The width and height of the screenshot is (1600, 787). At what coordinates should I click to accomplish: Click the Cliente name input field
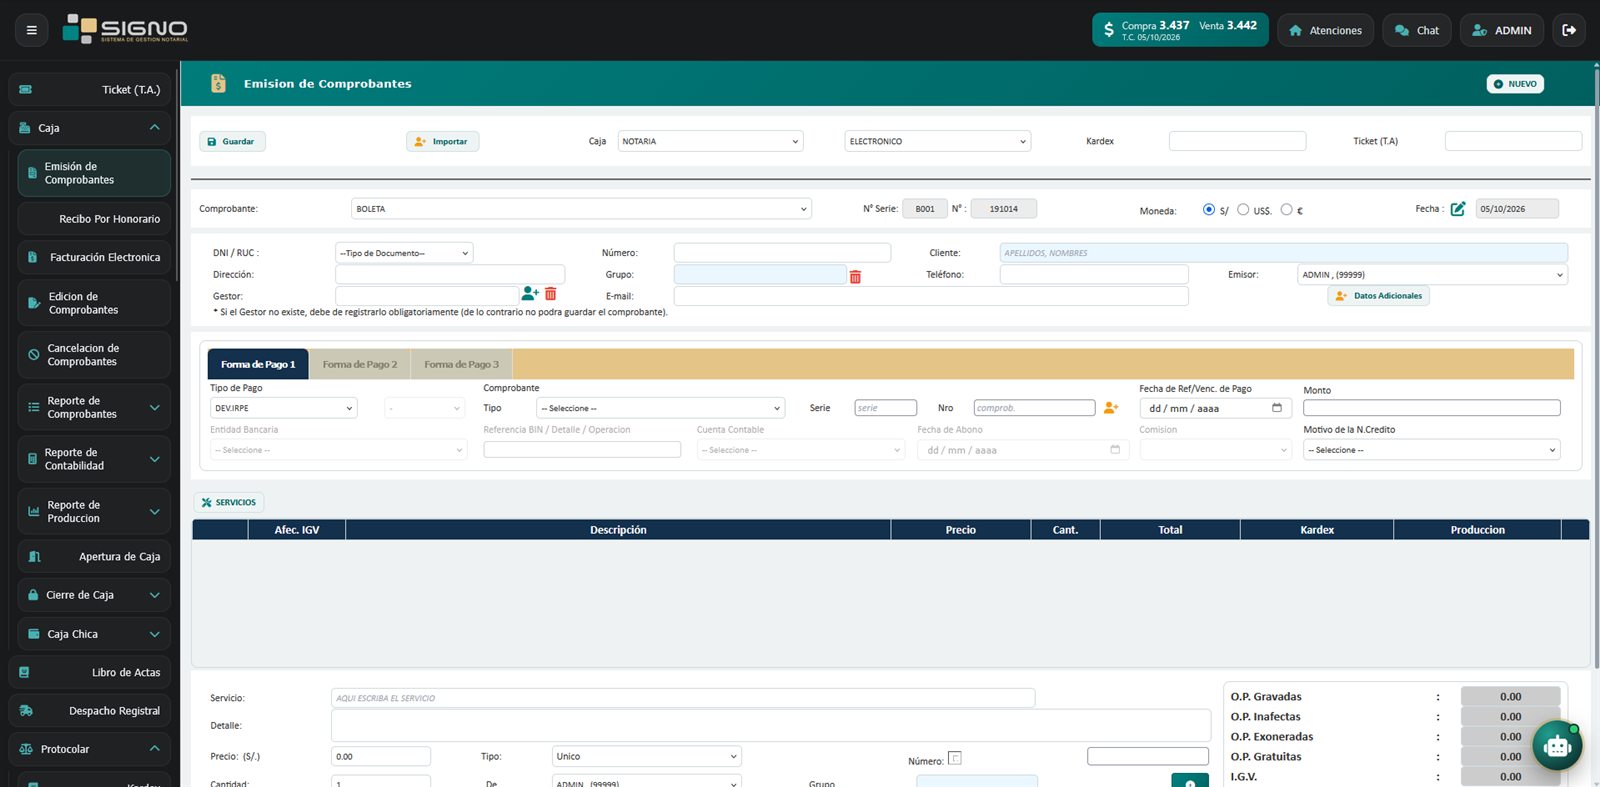pos(1283,253)
